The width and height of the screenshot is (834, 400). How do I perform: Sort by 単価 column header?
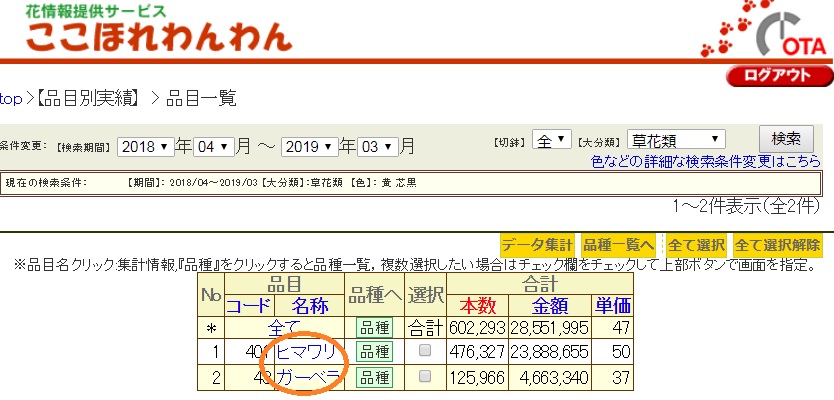[x=613, y=306]
